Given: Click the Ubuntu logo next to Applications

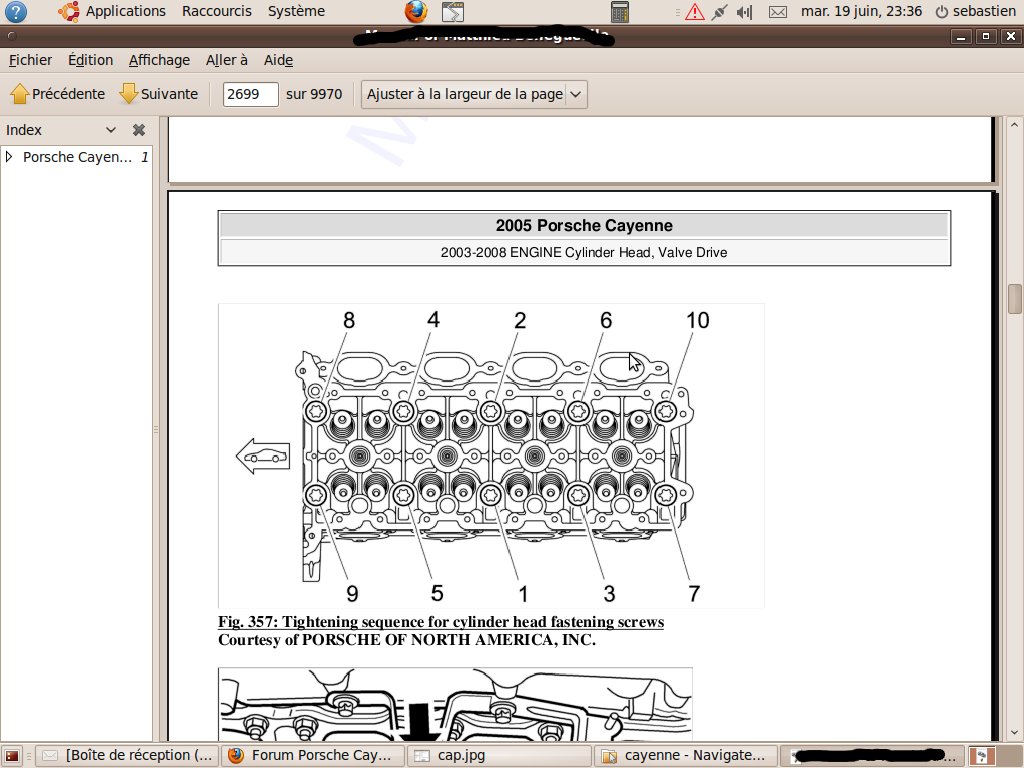Looking at the screenshot, I should pos(69,11).
